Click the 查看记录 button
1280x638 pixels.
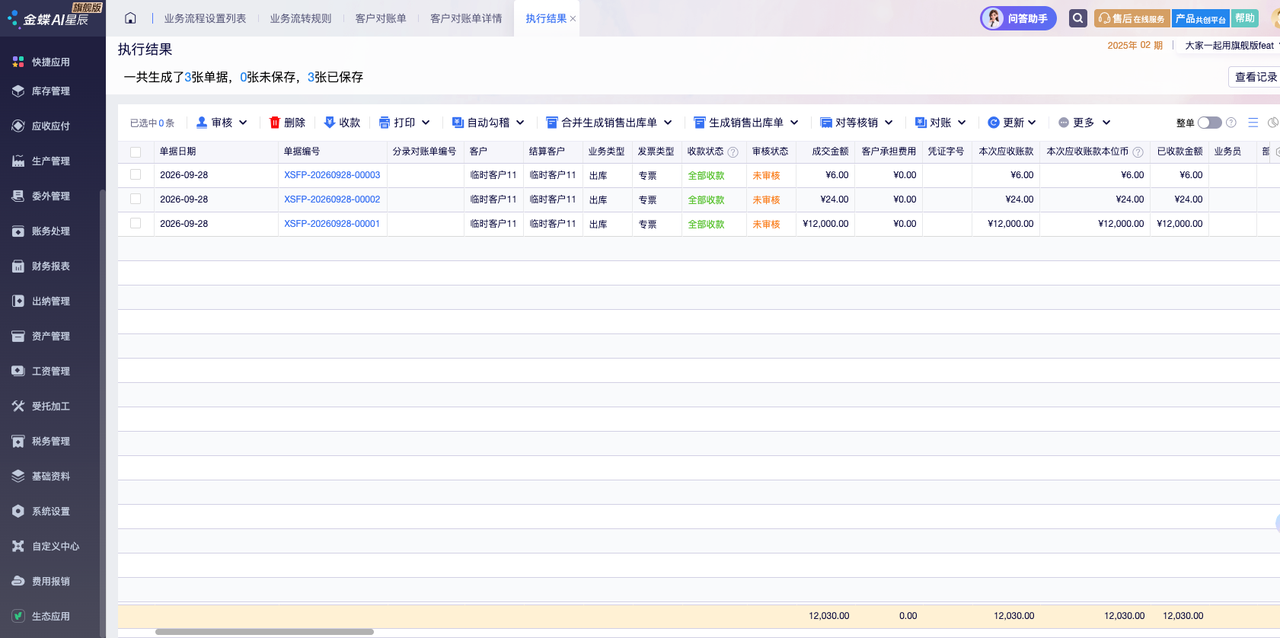coord(1255,77)
